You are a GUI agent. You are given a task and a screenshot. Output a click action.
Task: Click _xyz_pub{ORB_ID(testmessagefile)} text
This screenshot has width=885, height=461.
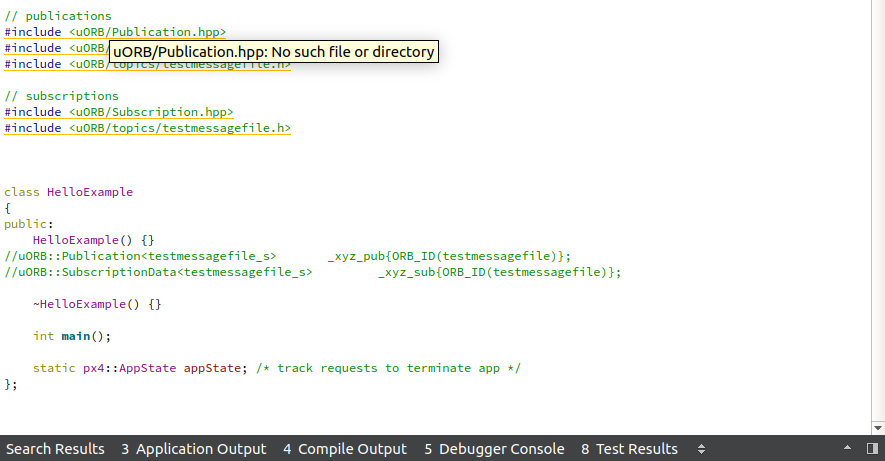449,256
